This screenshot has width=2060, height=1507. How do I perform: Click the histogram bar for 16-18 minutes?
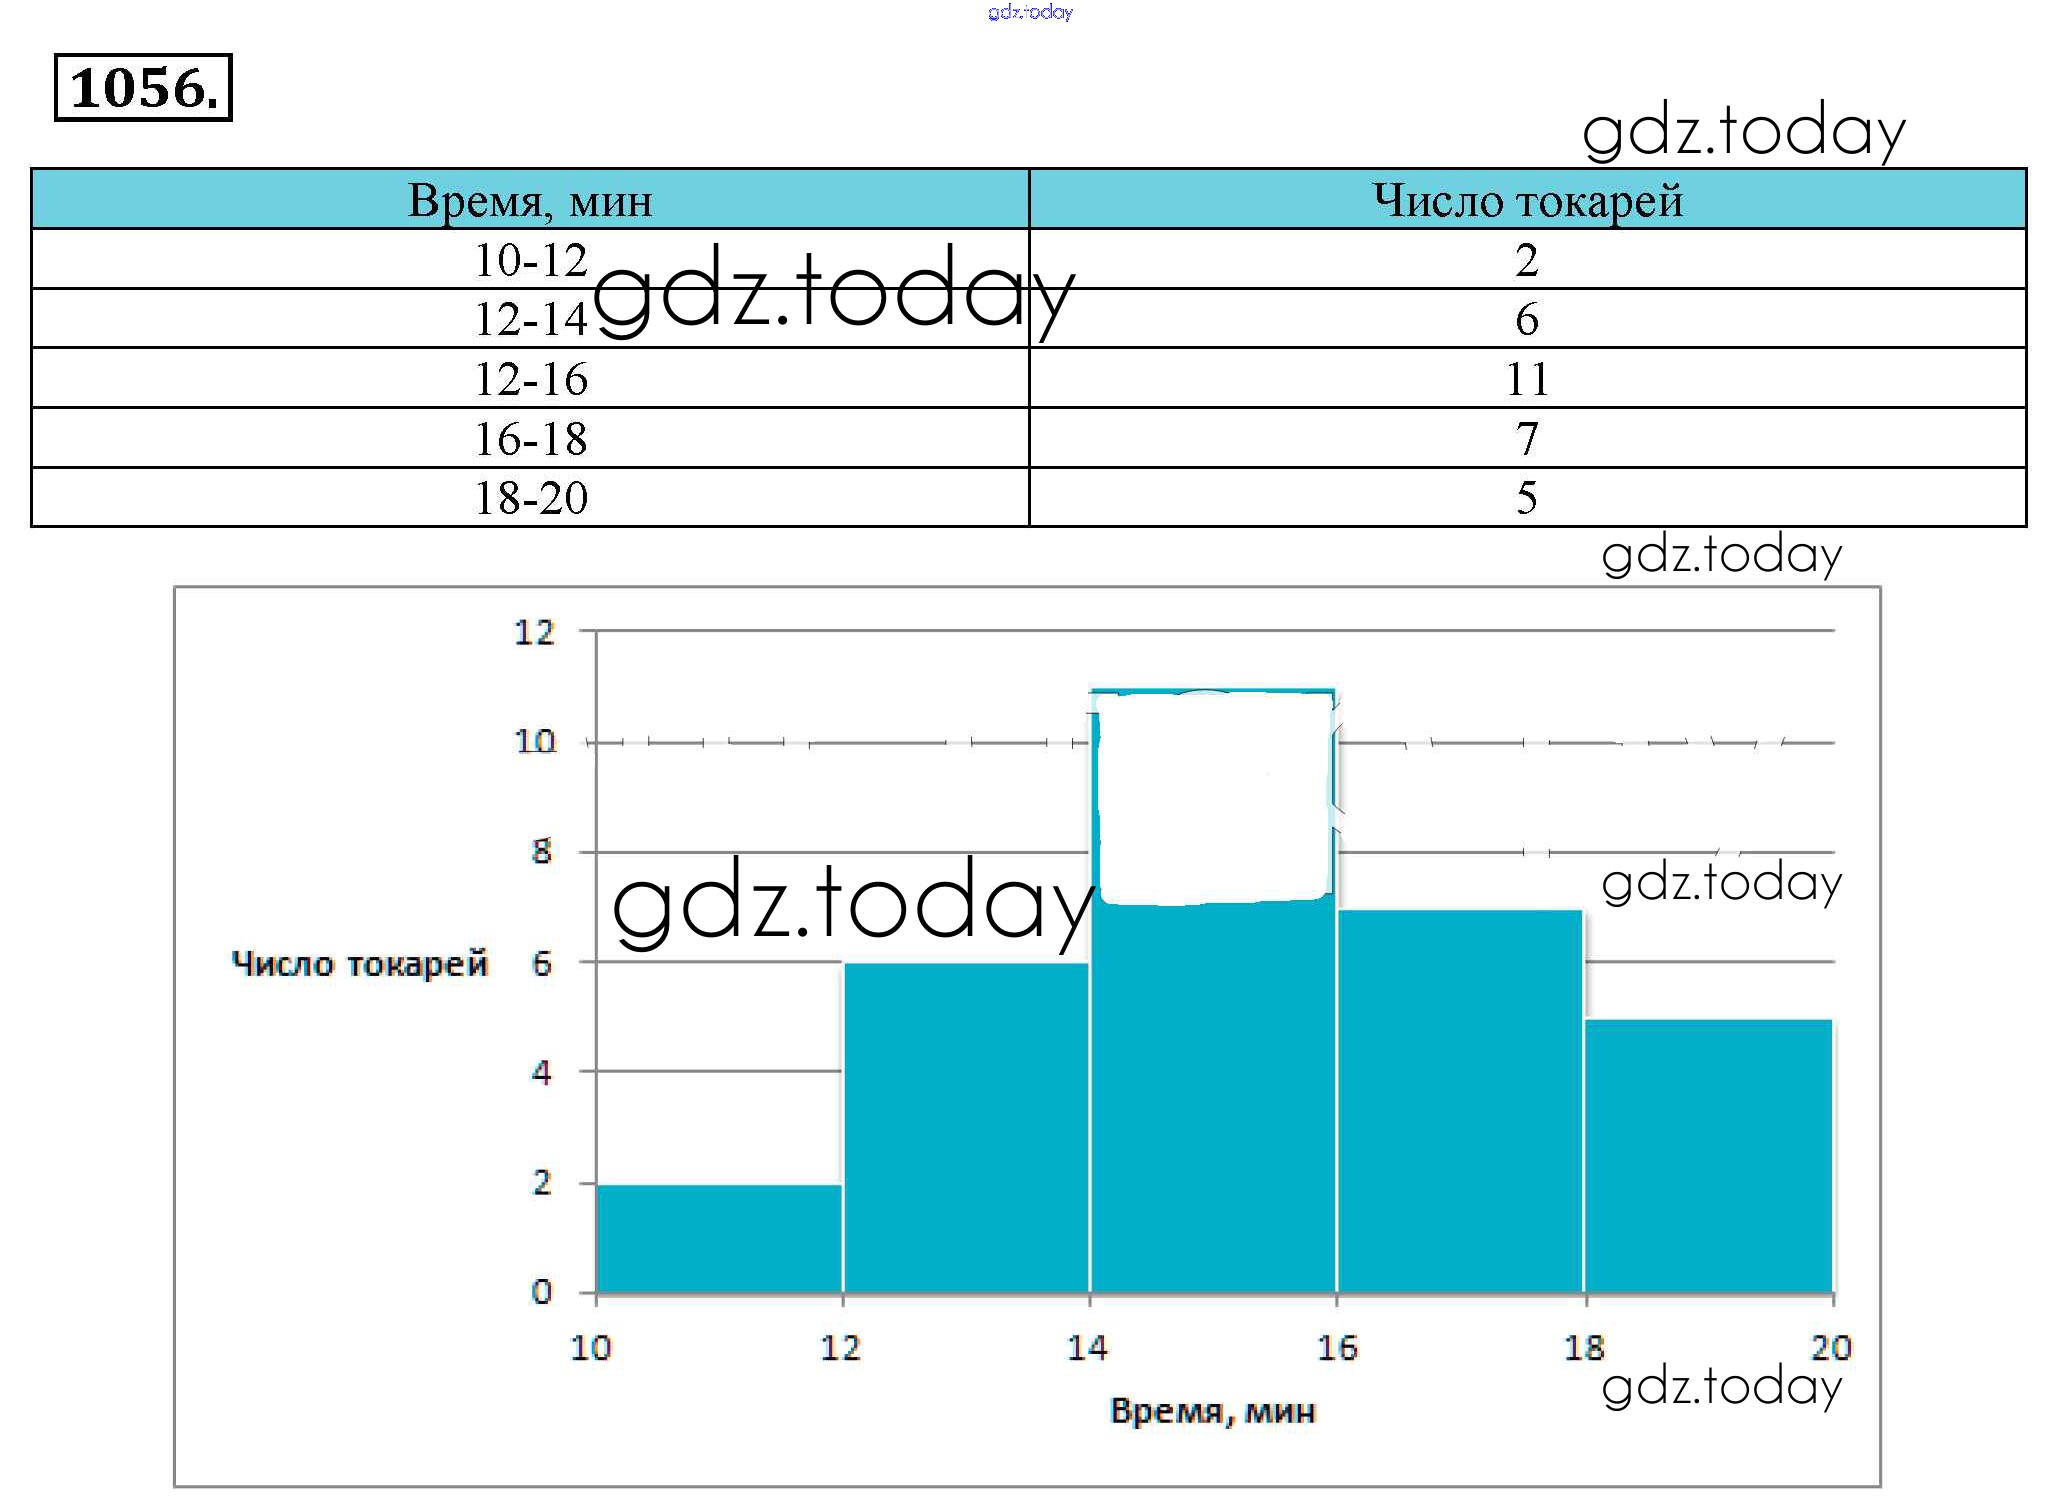pyautogui.click(x=1460, y=1100)
